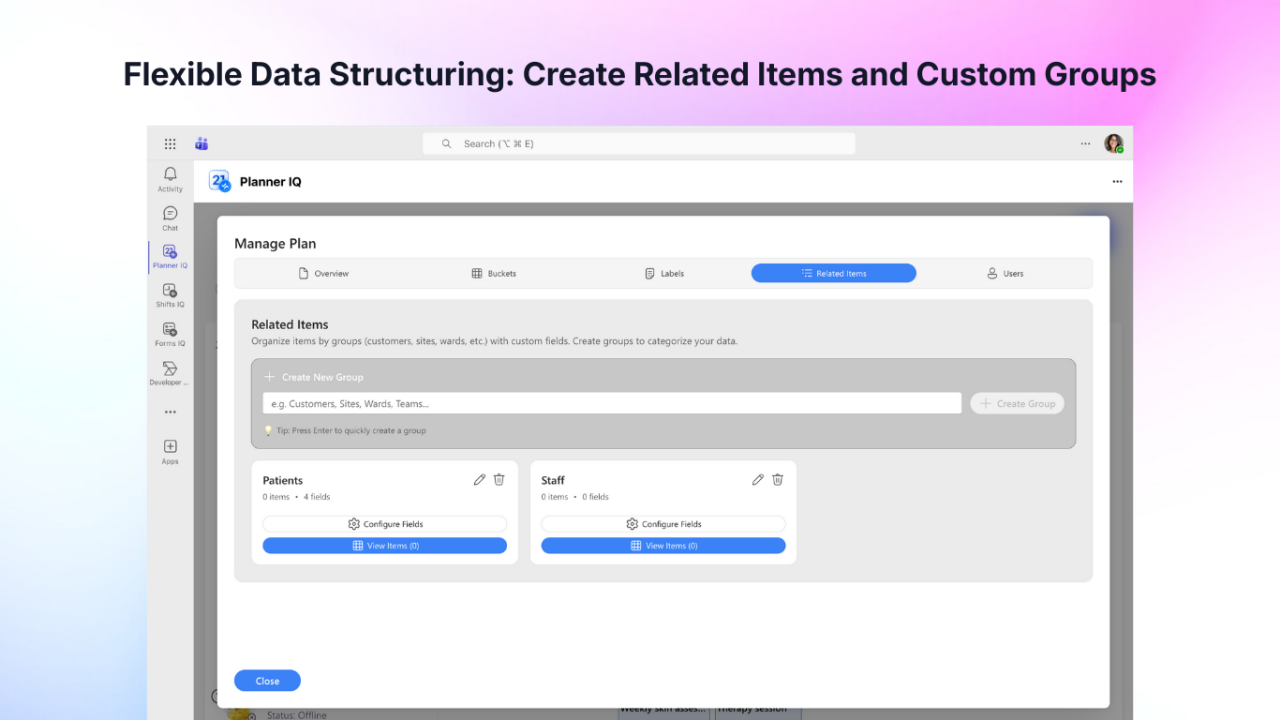Viewport: 1280px width, 720px height.
Task: Open Chat in the Teams sidebar
Action: click(x=170, y=219)
